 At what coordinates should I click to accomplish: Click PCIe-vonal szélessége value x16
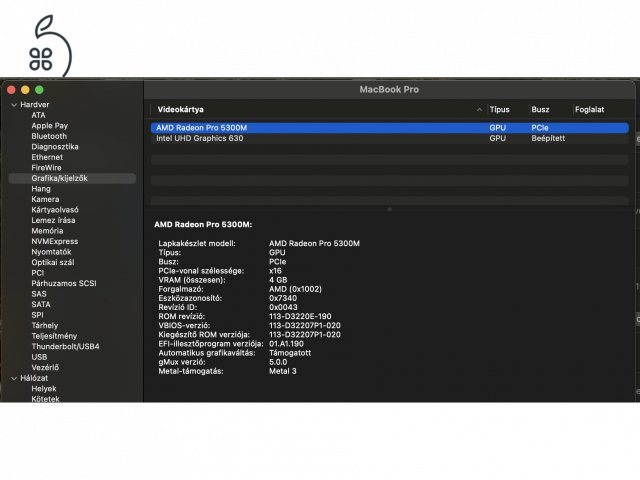(275, 271)
